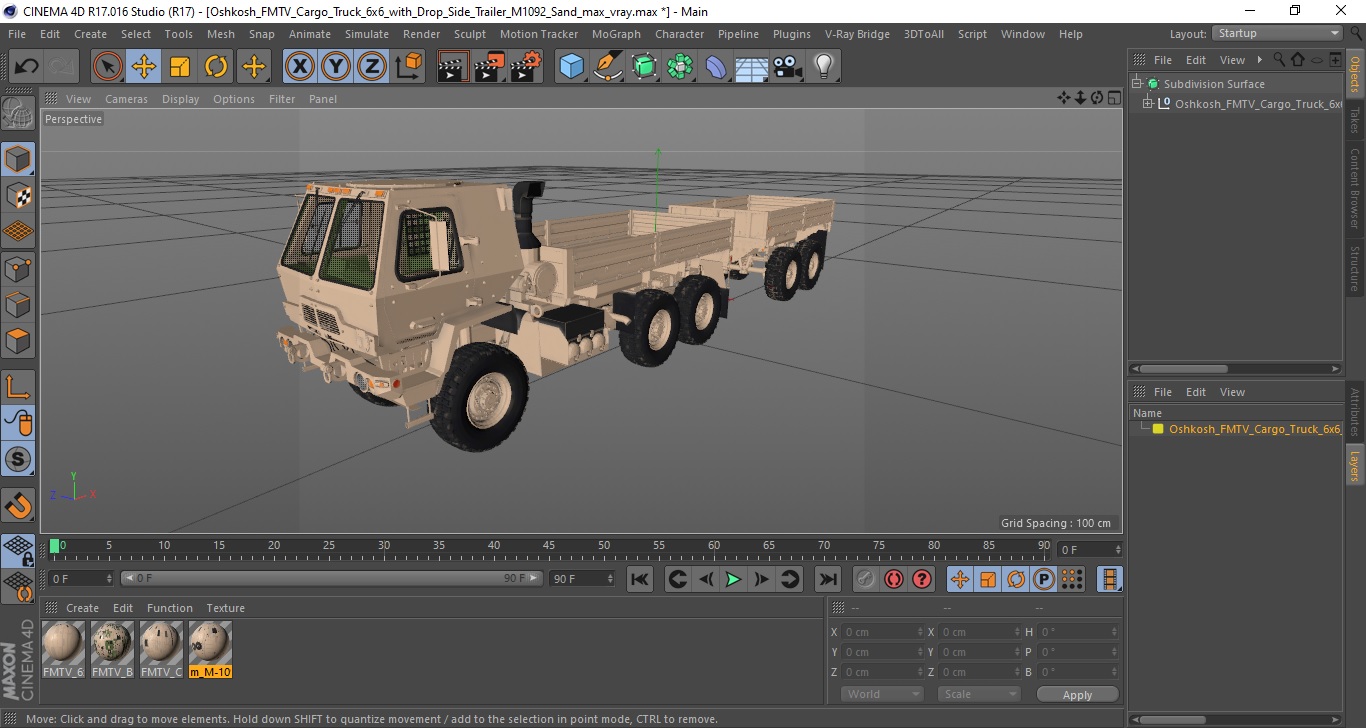The image size is (1366, 728).
Task: Click the Bend deformer icon
Action: tap(716, 67)
